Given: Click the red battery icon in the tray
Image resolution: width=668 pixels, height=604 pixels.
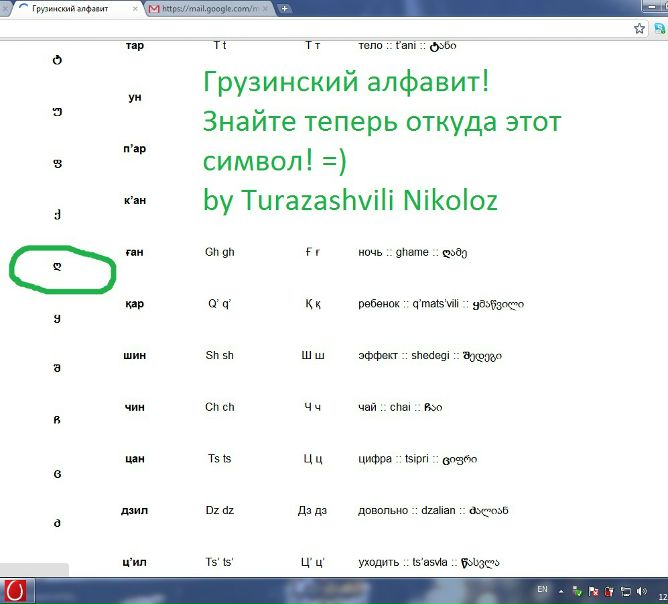Looking at the screenshot, I should [607, 590].
